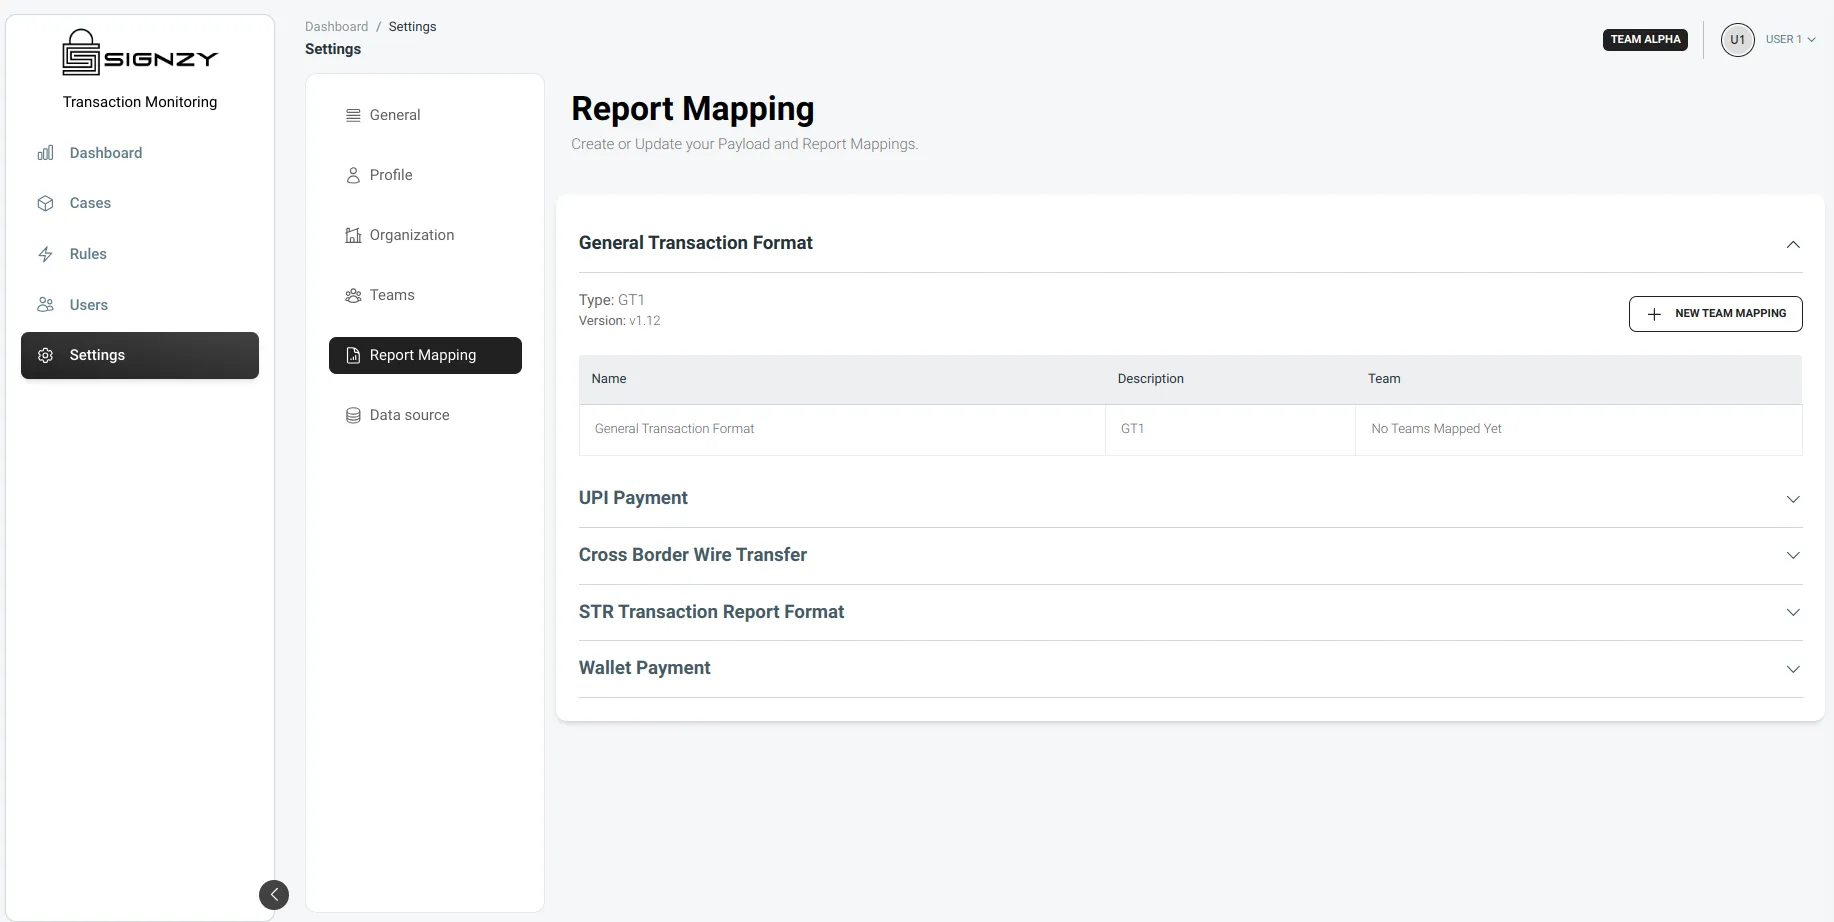Screen dimensions: 1834x922
Task: Click the Version v1.12 text
Action: [x=619, y=321]
